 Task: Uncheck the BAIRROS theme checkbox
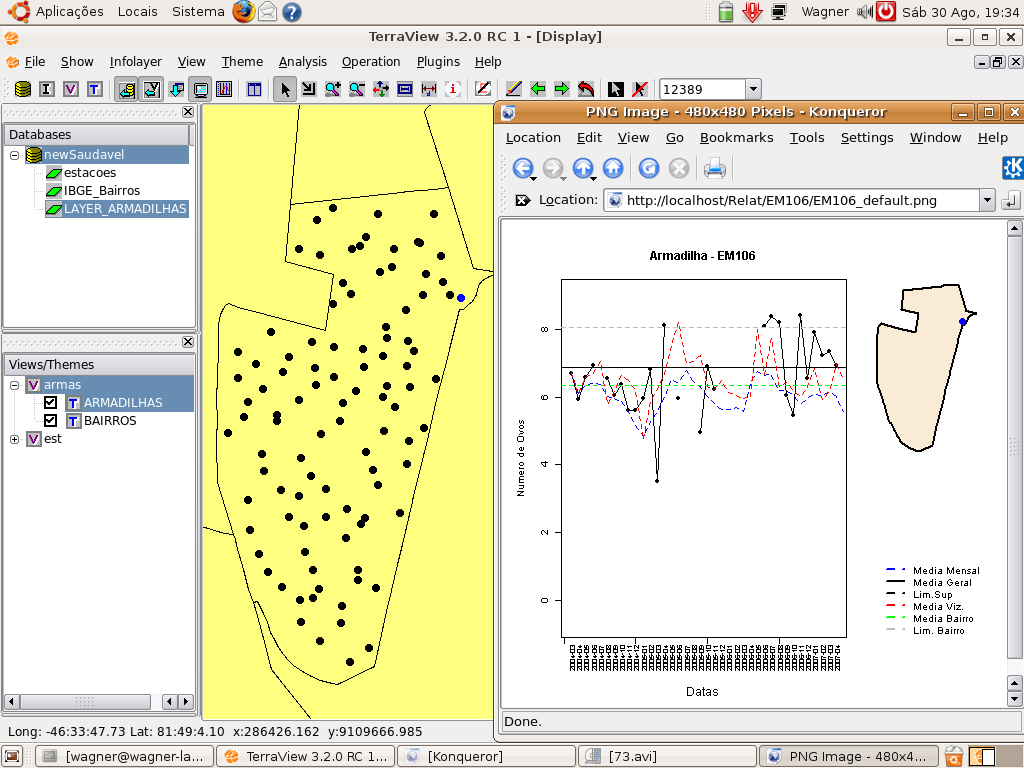click(51, 421)
